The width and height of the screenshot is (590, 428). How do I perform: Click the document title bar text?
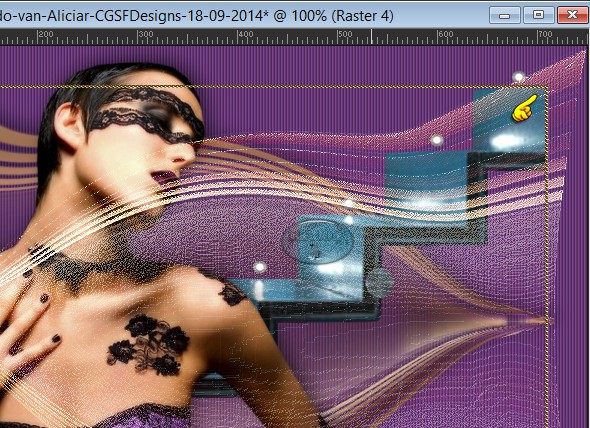point(196,16)
